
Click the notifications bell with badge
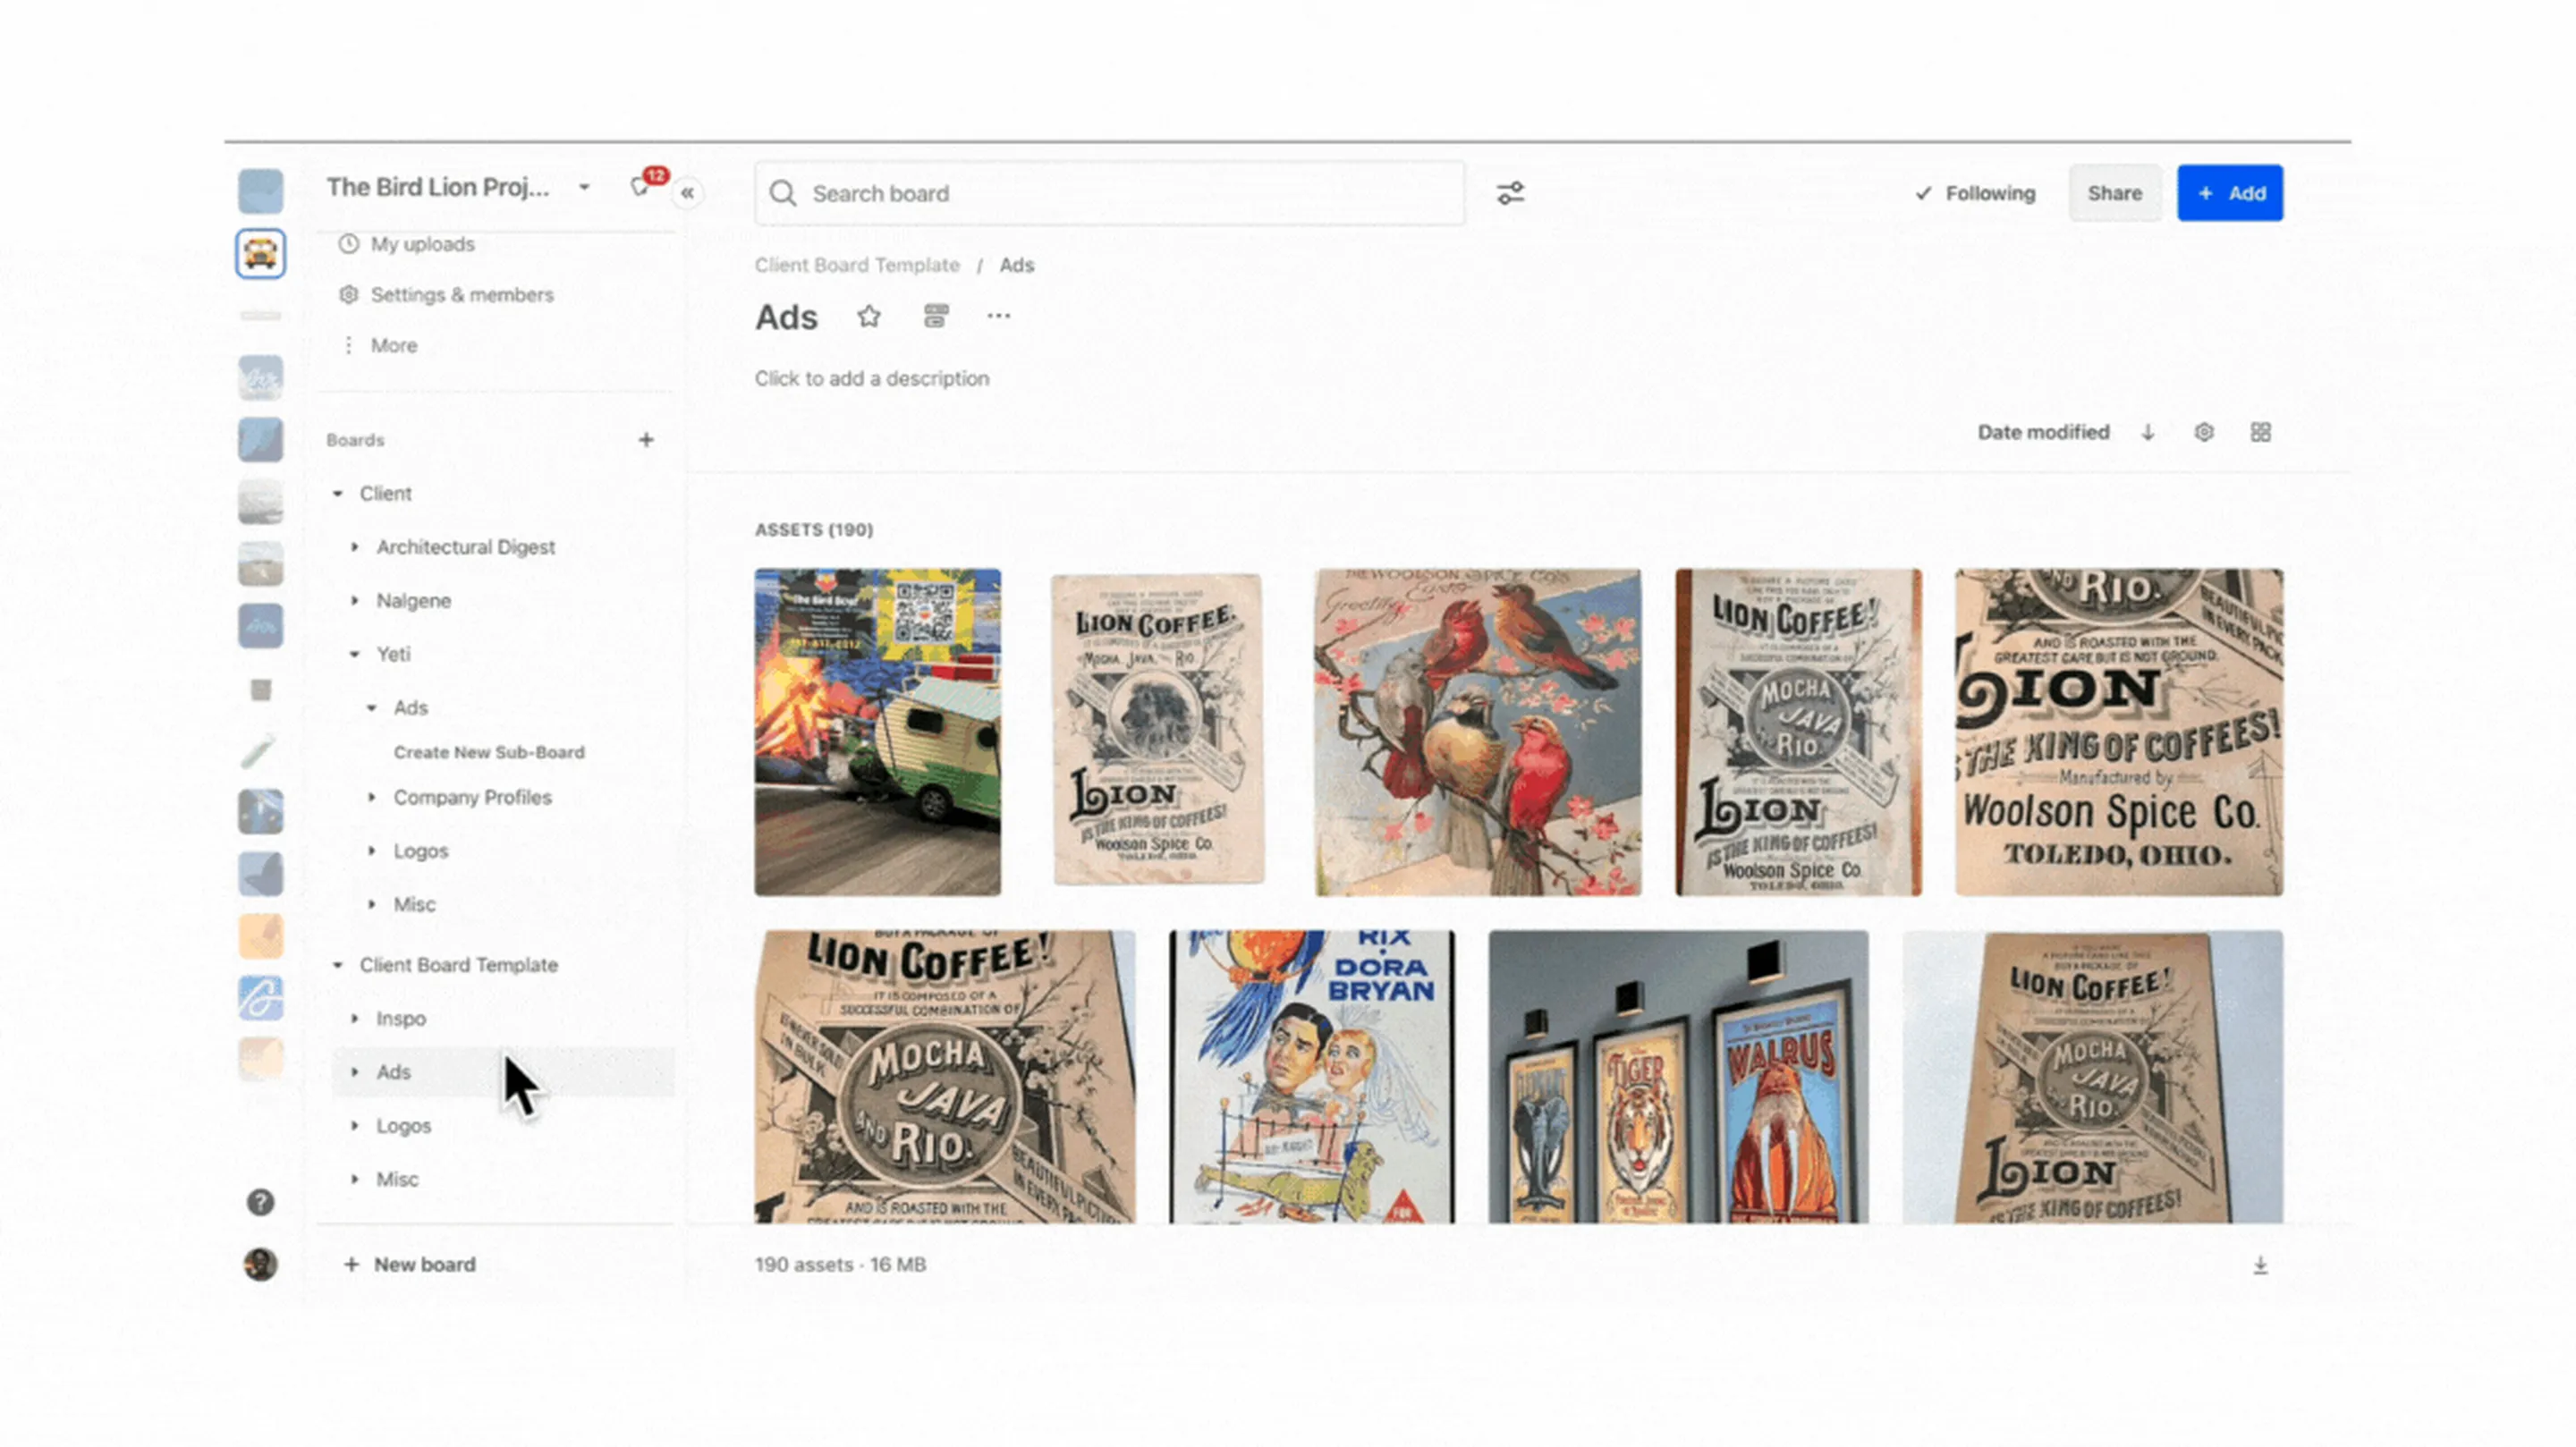click(x=641, y=187)
